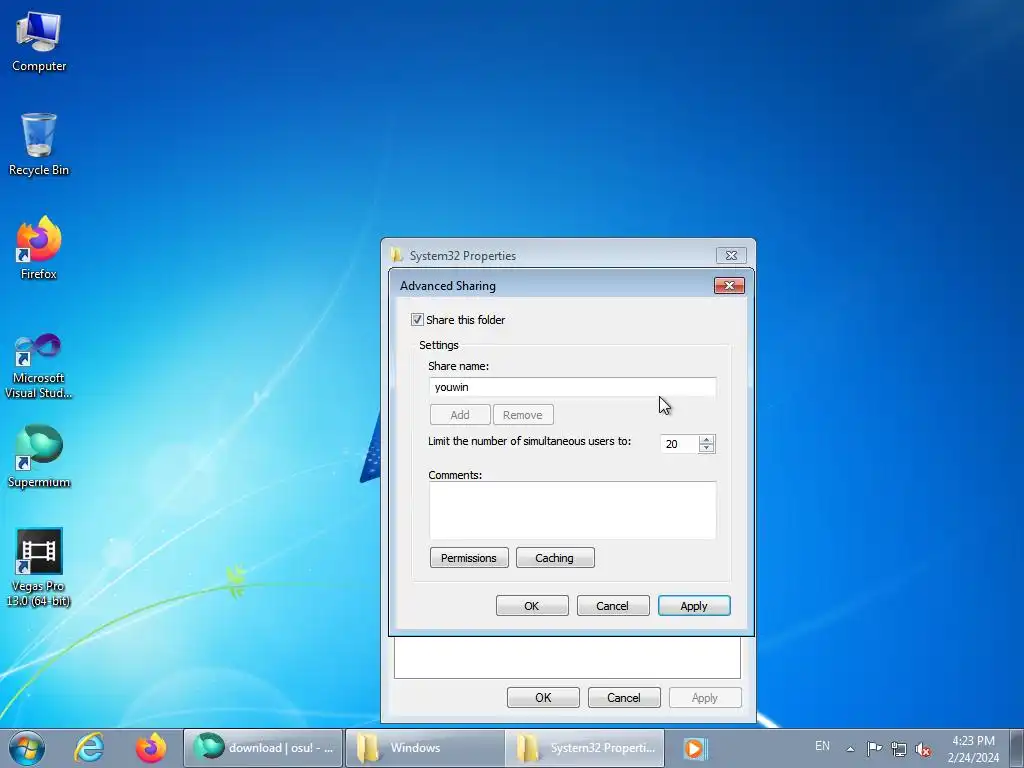Viewport: 1024px width, 768px height.
Task: Open the Windows Start menu orb
Action: [27, 748]
